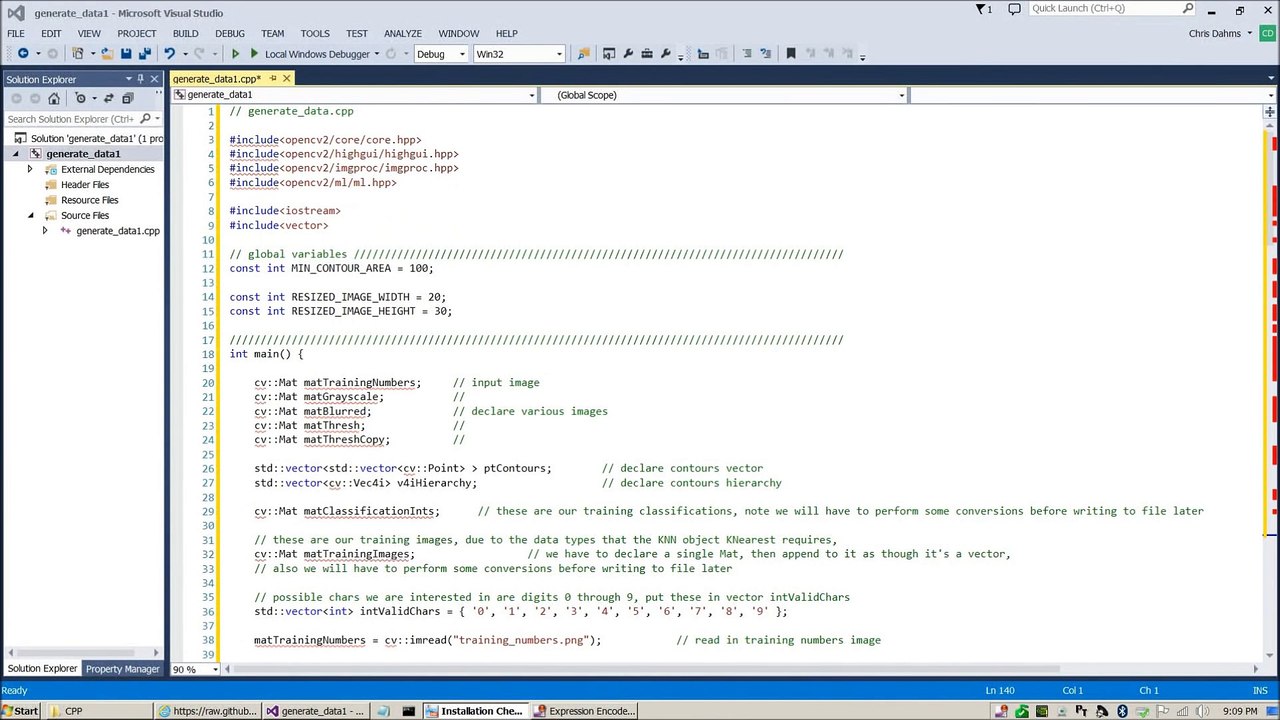Image resolution: width=1280 pixels, height=720 pixels.
Task: Click the Open File folder icon
Action: tap(107, 54)
